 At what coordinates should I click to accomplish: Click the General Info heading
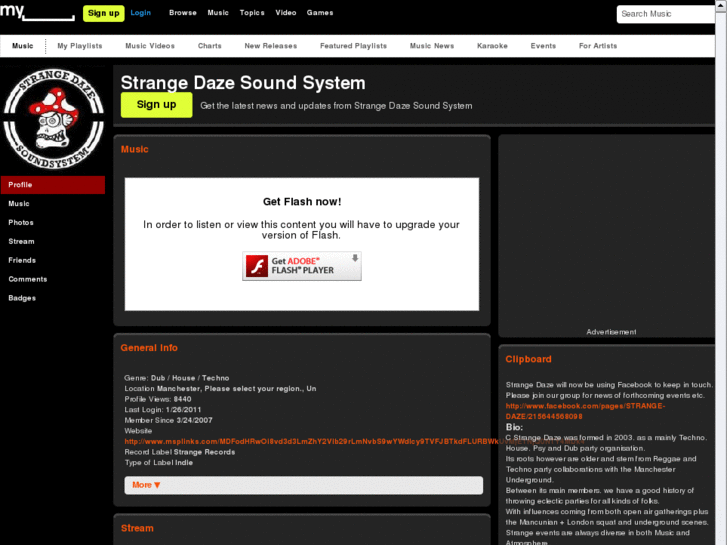149,348
